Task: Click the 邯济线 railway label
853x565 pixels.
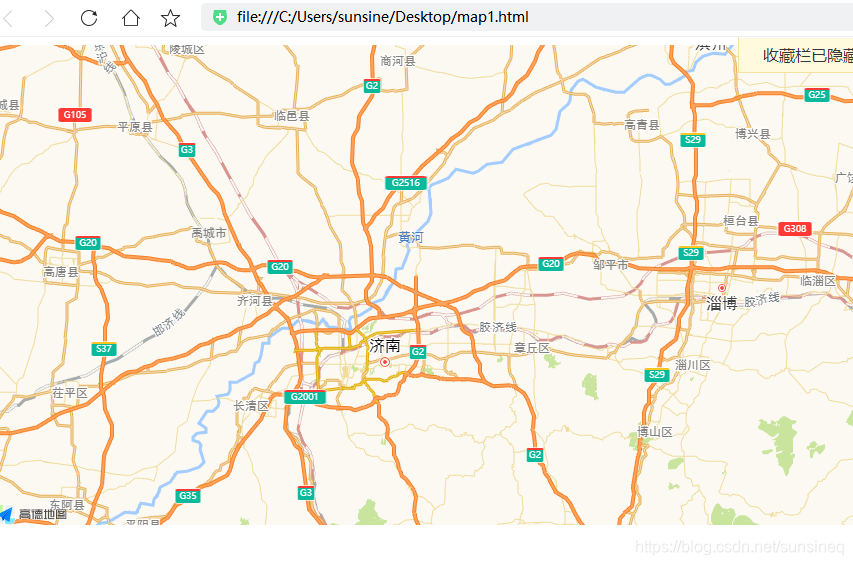Action: (x=169, y=322)
